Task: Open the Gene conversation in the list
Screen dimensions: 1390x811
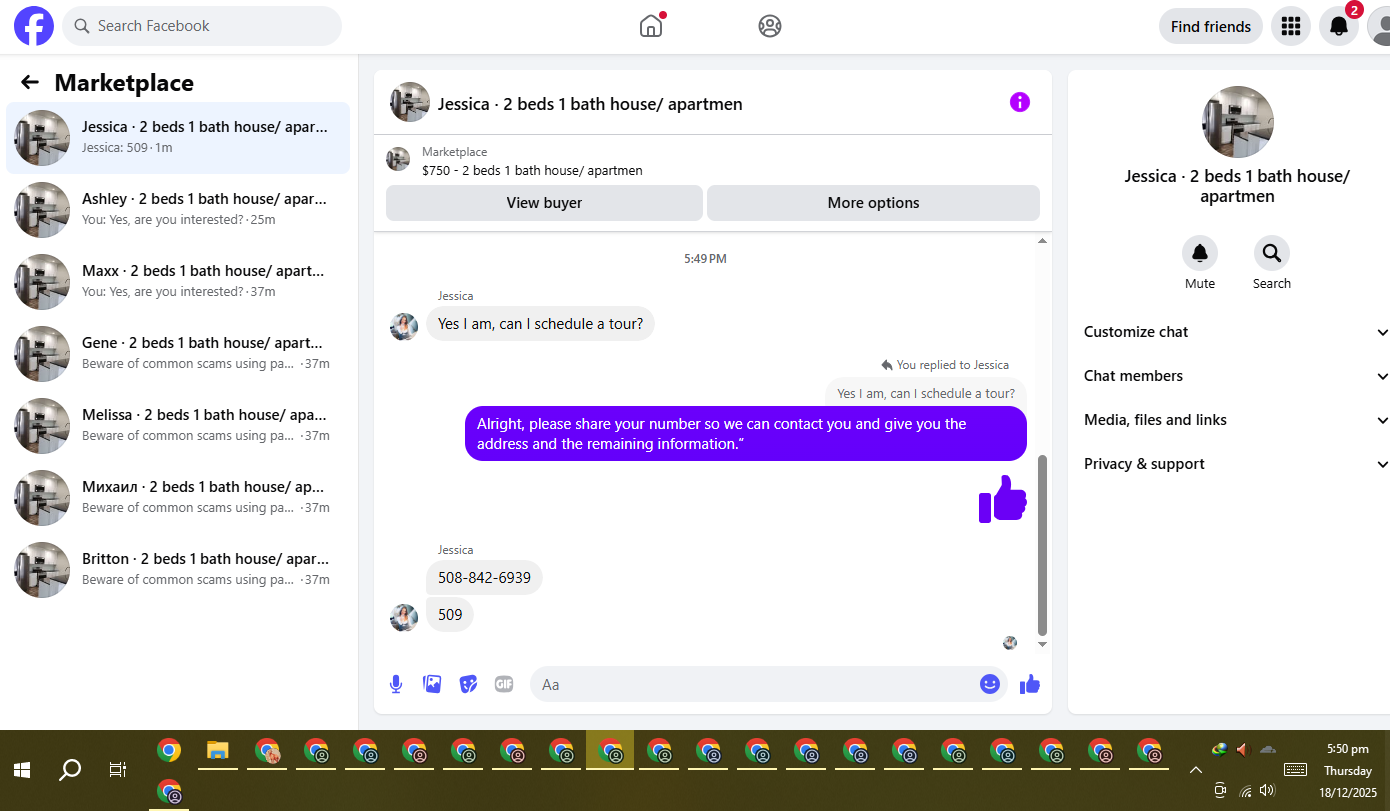Action: [x=178, y=354]
